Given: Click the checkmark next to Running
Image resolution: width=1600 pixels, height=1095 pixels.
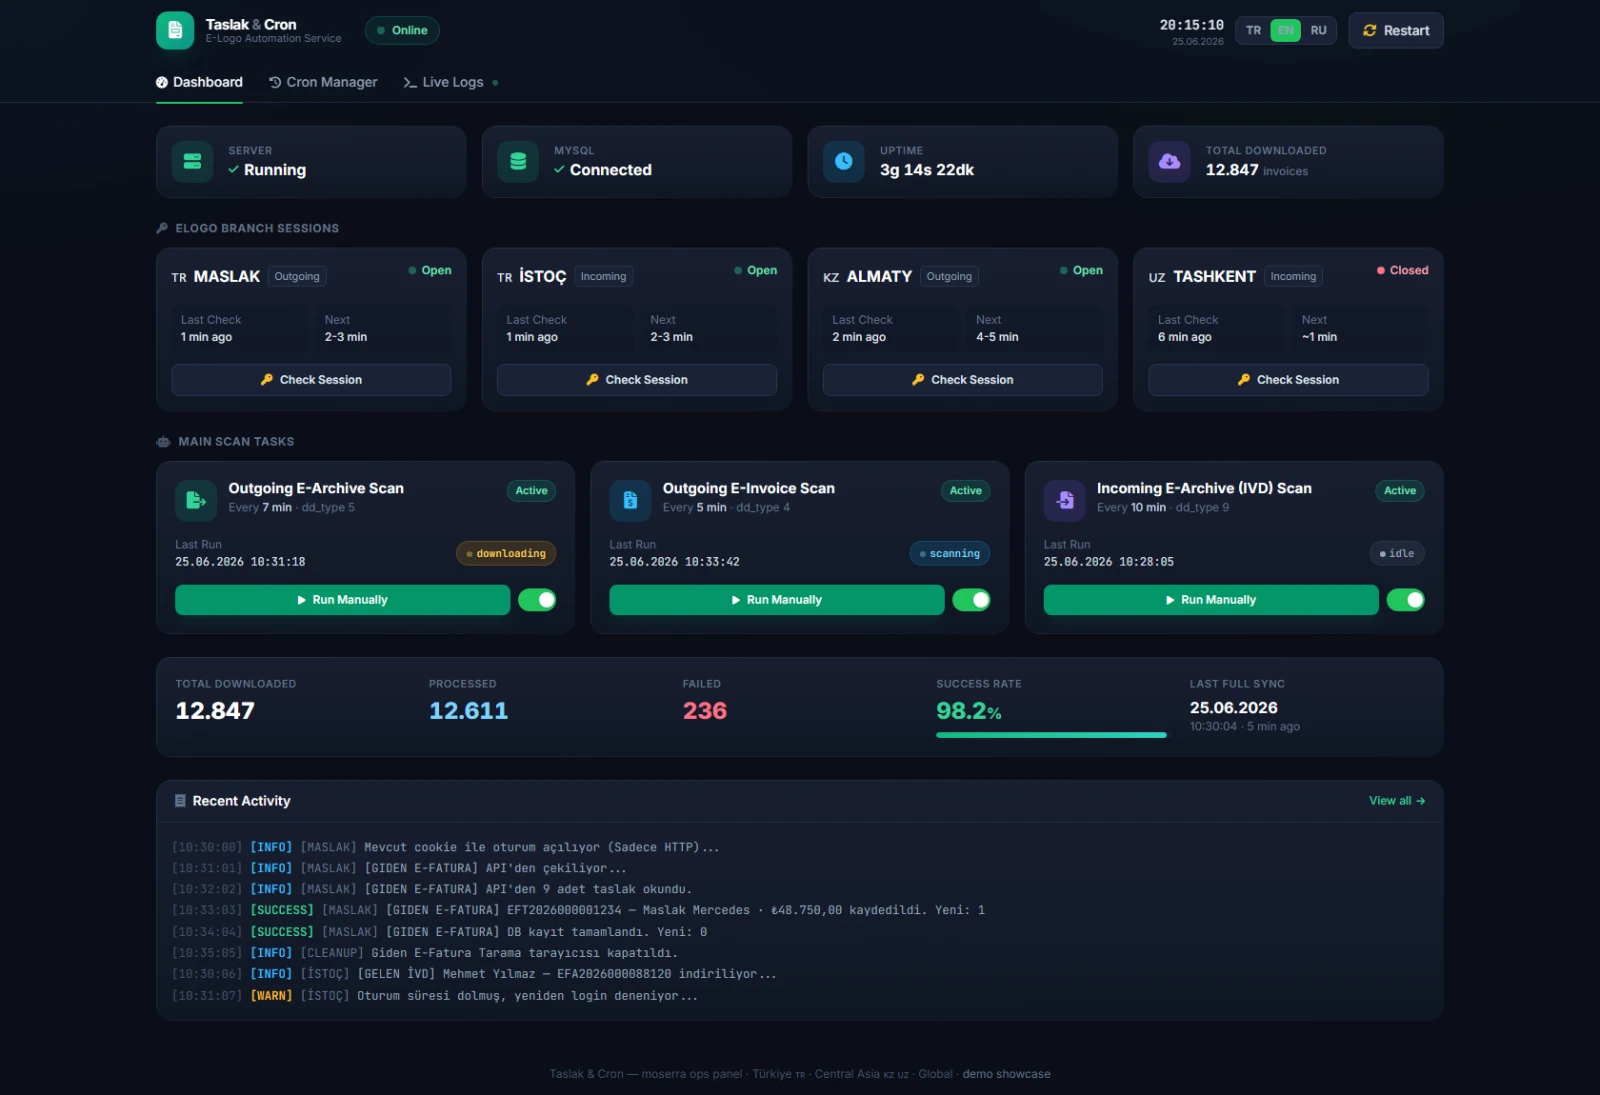Looking at the screenshot, I should 233,170.
